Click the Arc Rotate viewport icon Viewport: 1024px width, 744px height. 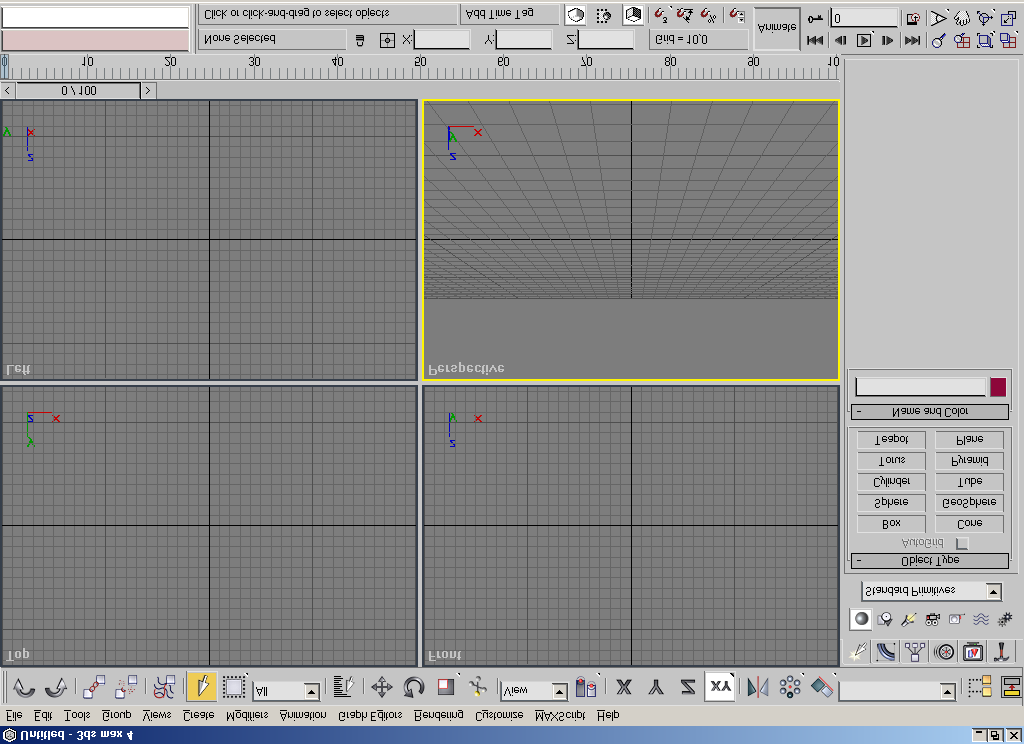click(x=985, y=18)
